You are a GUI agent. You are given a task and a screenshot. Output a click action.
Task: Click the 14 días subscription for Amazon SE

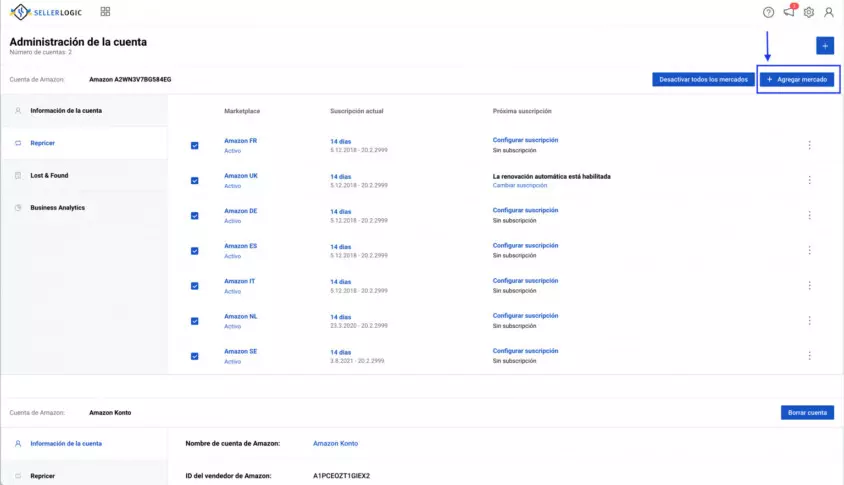(x=340, y=353)
